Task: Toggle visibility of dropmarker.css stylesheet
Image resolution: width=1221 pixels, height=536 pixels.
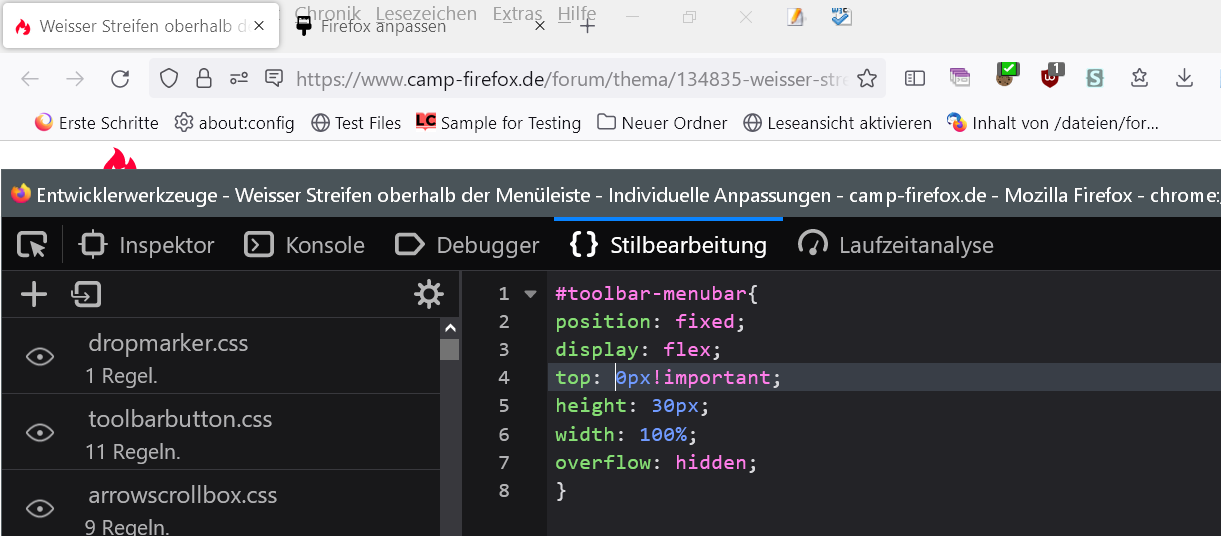Action: point(40,357)
